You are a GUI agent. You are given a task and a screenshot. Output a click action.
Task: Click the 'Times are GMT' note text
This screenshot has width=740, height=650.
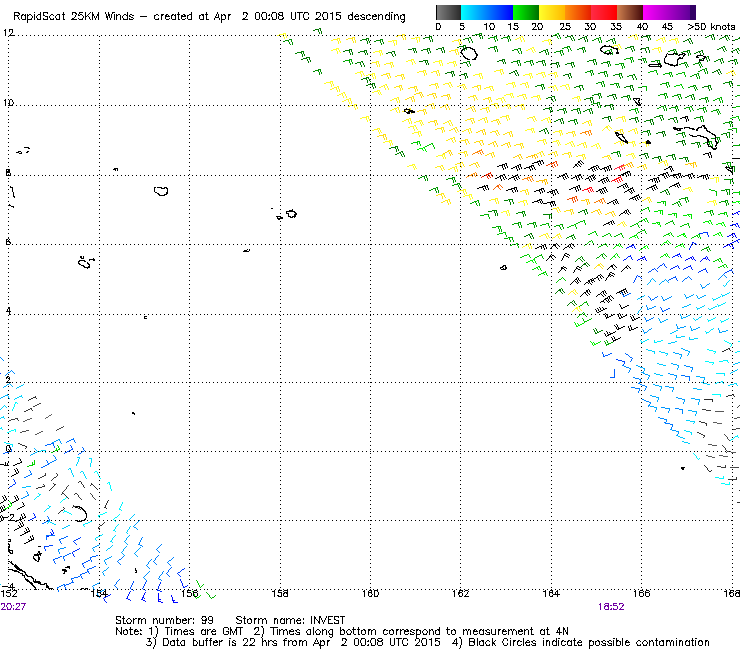coord(203,631)
